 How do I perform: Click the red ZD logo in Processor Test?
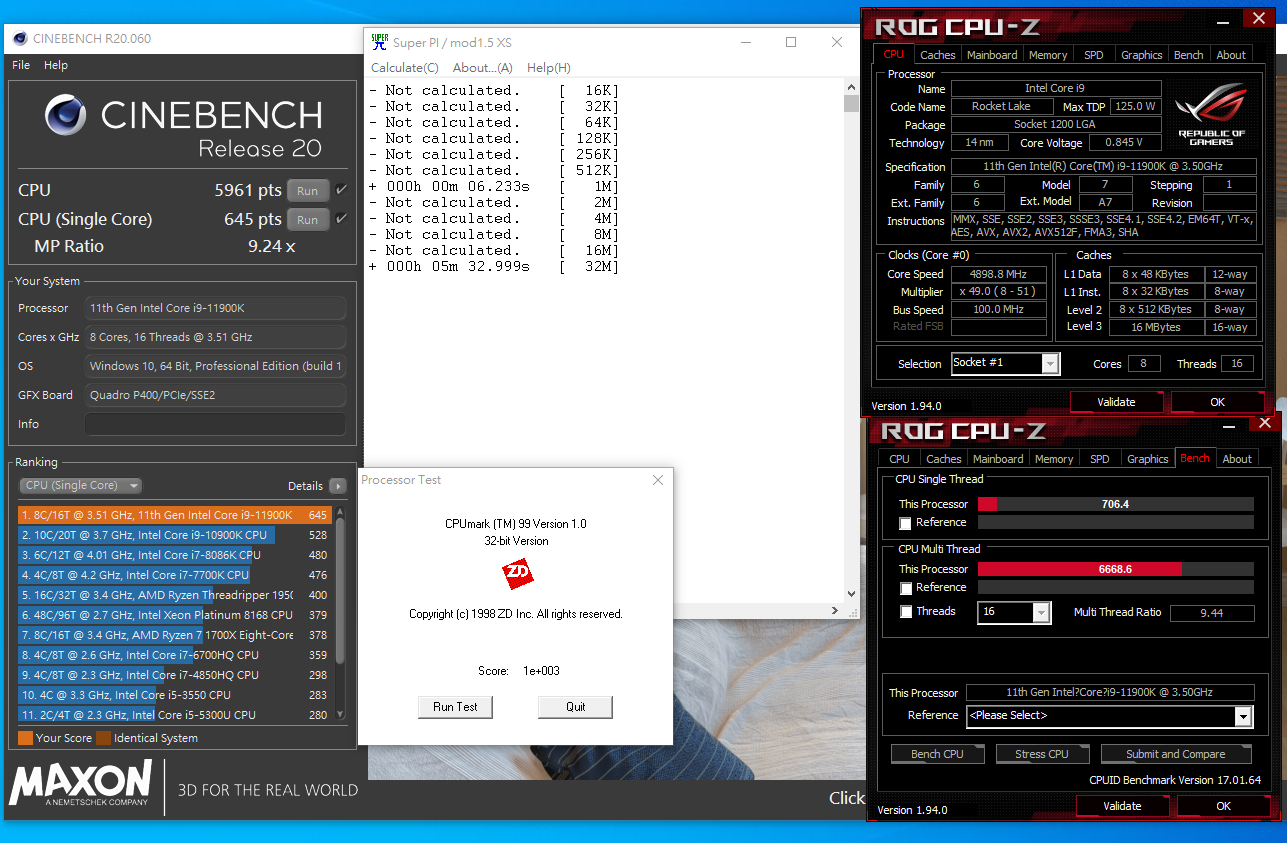pos(517,574)
